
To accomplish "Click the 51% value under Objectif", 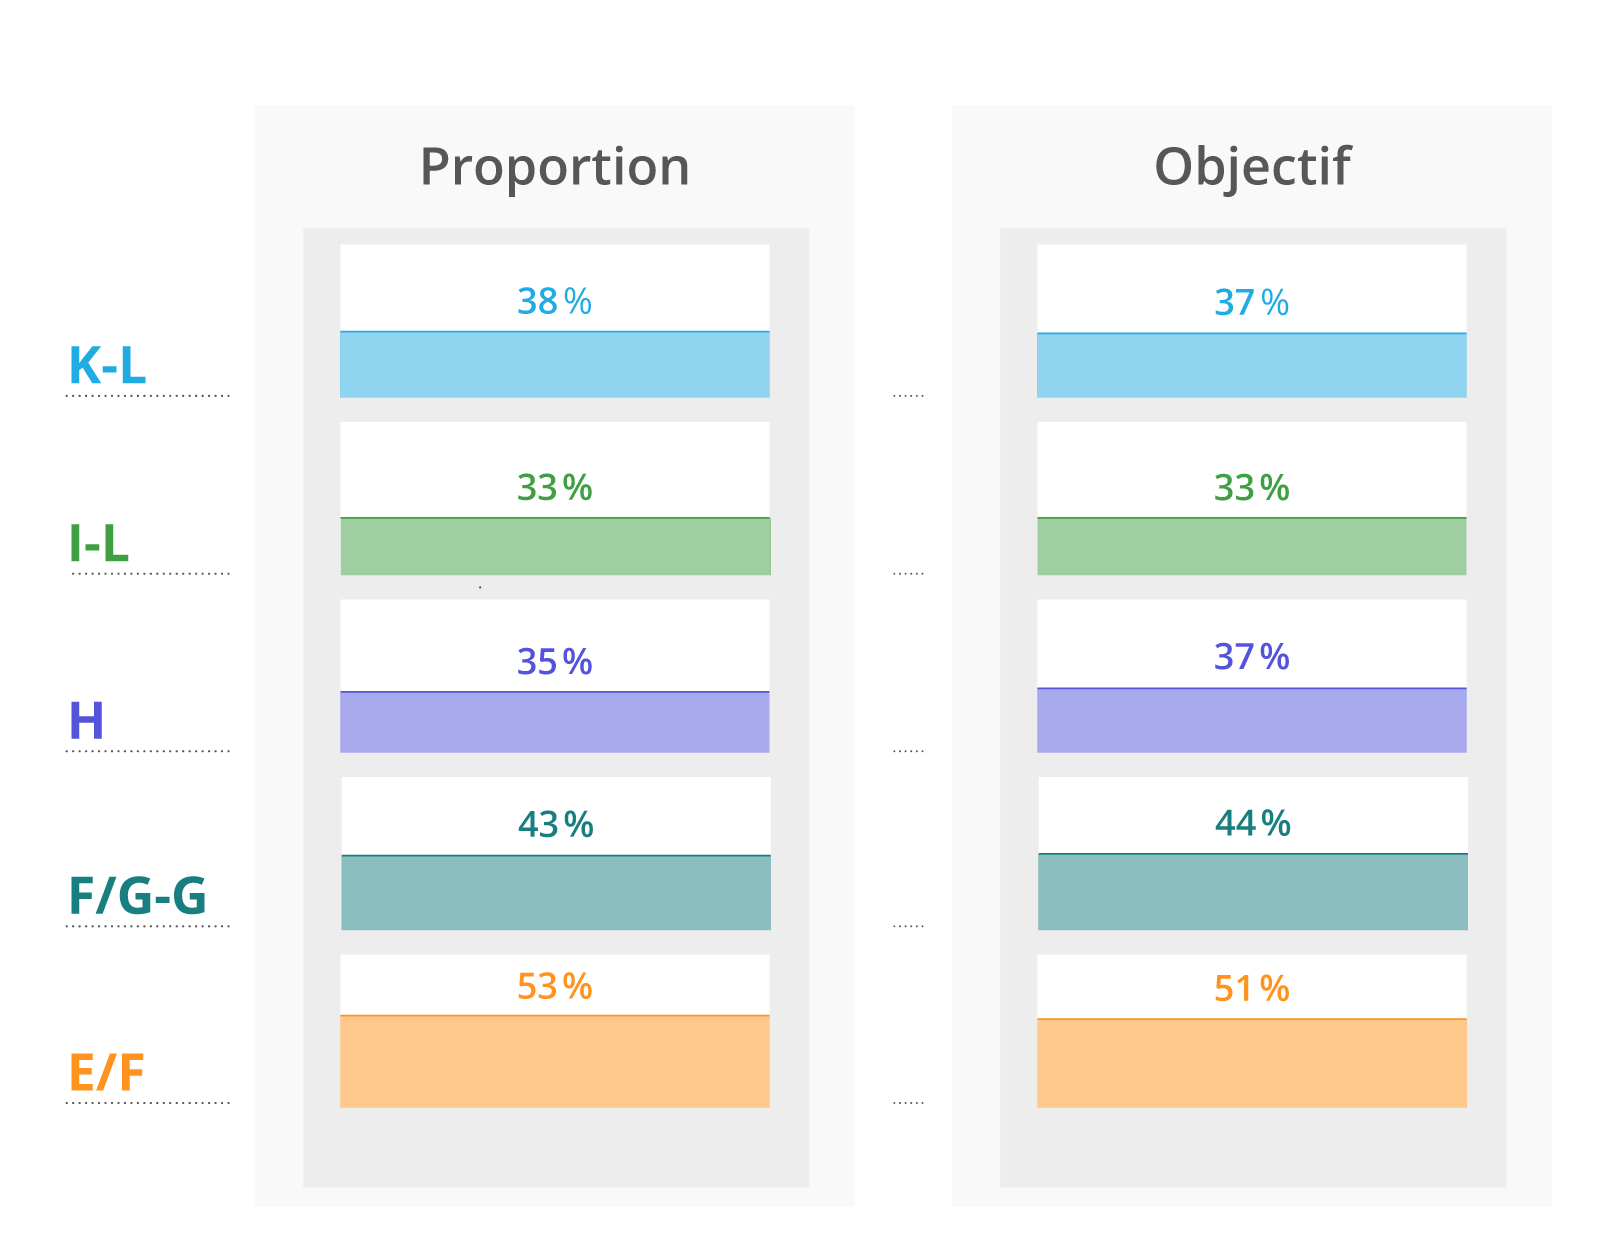I will click(1251, 989).
